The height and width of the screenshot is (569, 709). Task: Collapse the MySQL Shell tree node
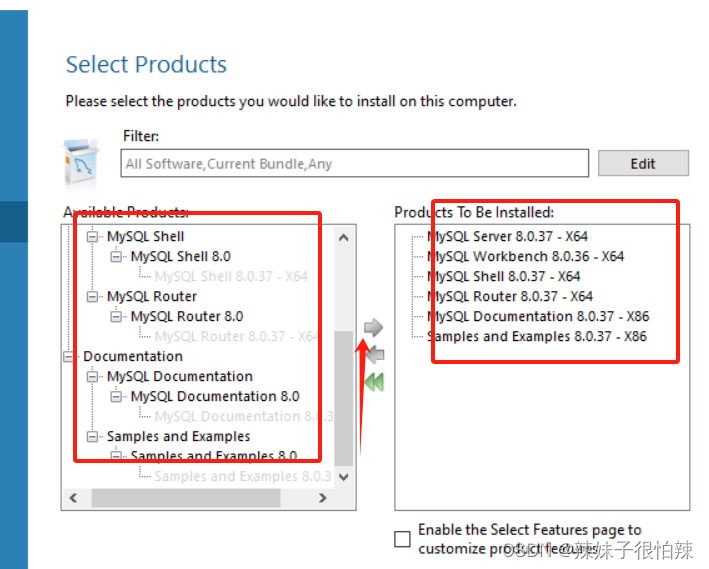click(x=92, y=237)
